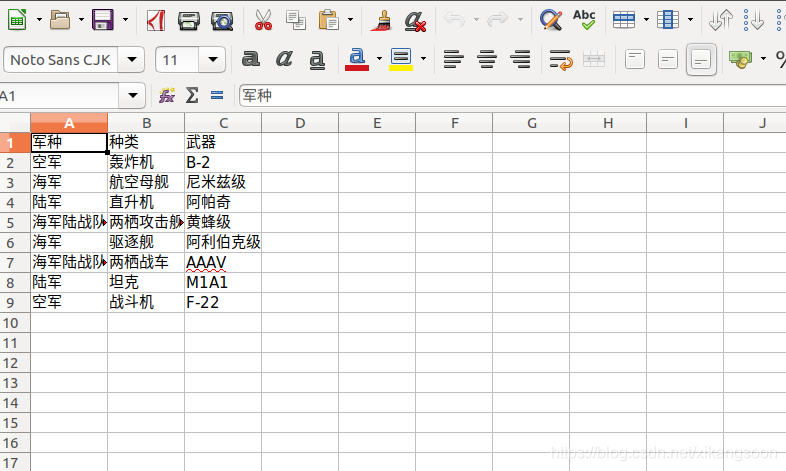Click the Insert Columns icon
The width and height of the screenshot is (786, 471).
coord(668,20)
